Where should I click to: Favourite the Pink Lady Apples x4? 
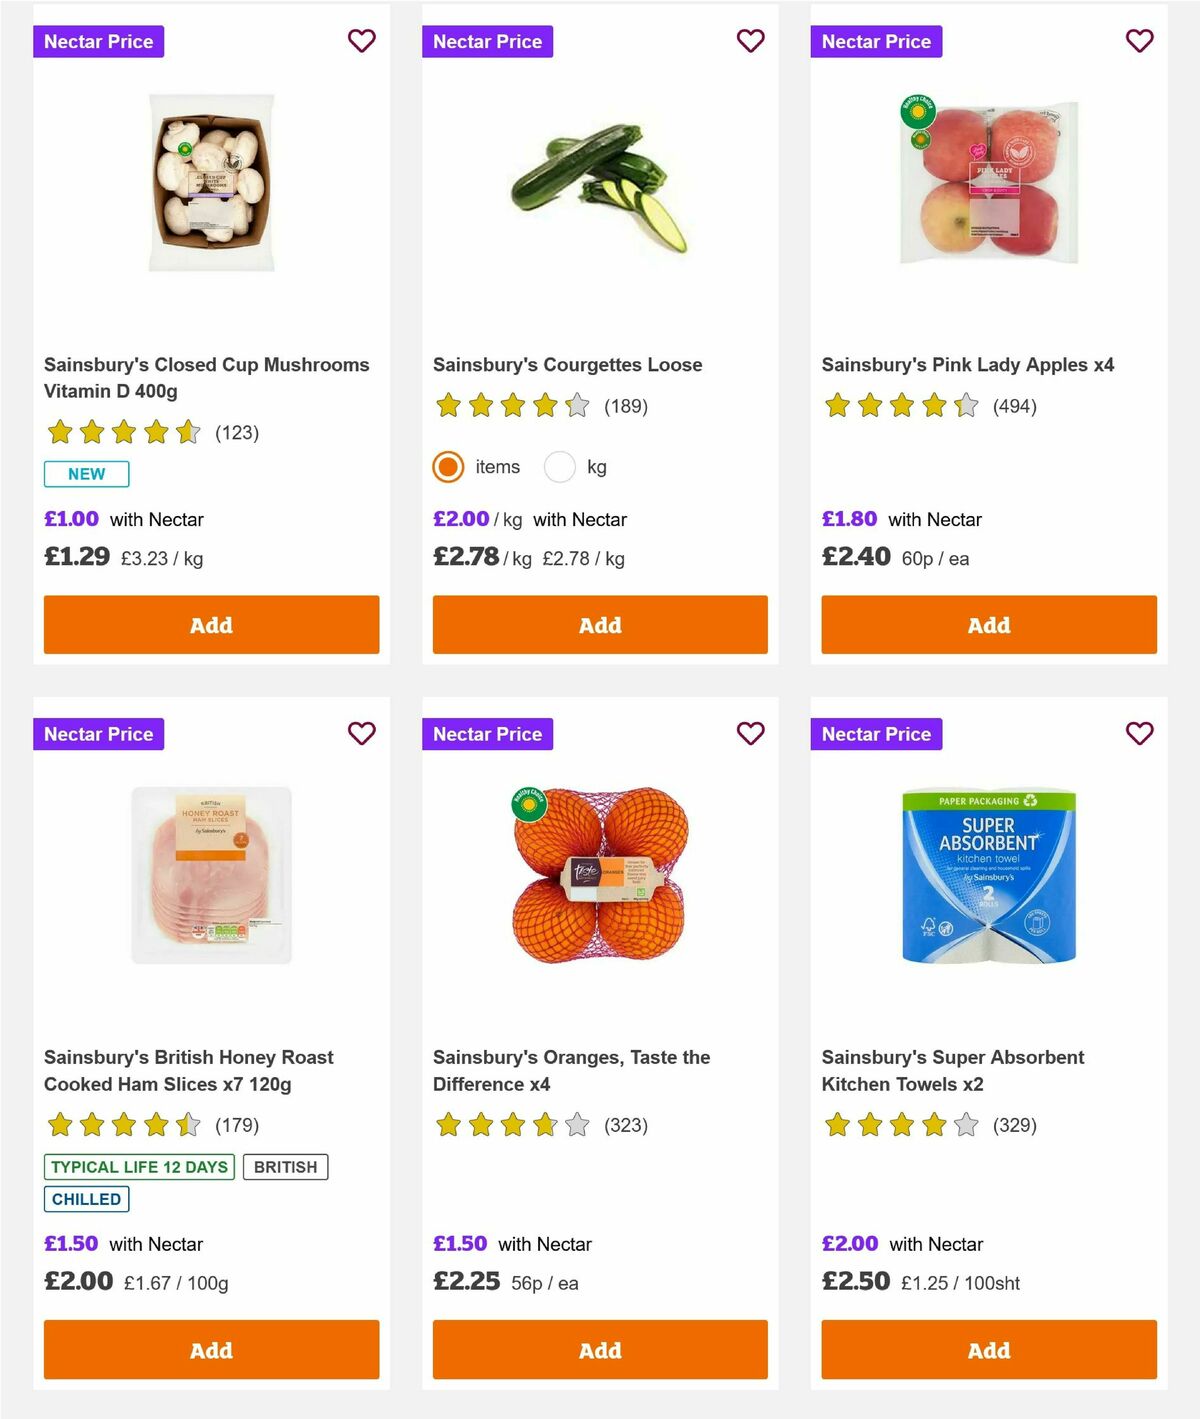tap(1138, 41)
